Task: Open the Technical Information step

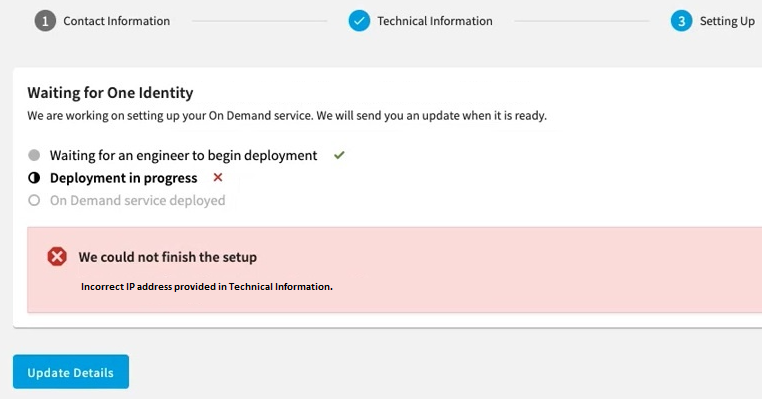Action: pyautogui.click(x=435, y=21)
